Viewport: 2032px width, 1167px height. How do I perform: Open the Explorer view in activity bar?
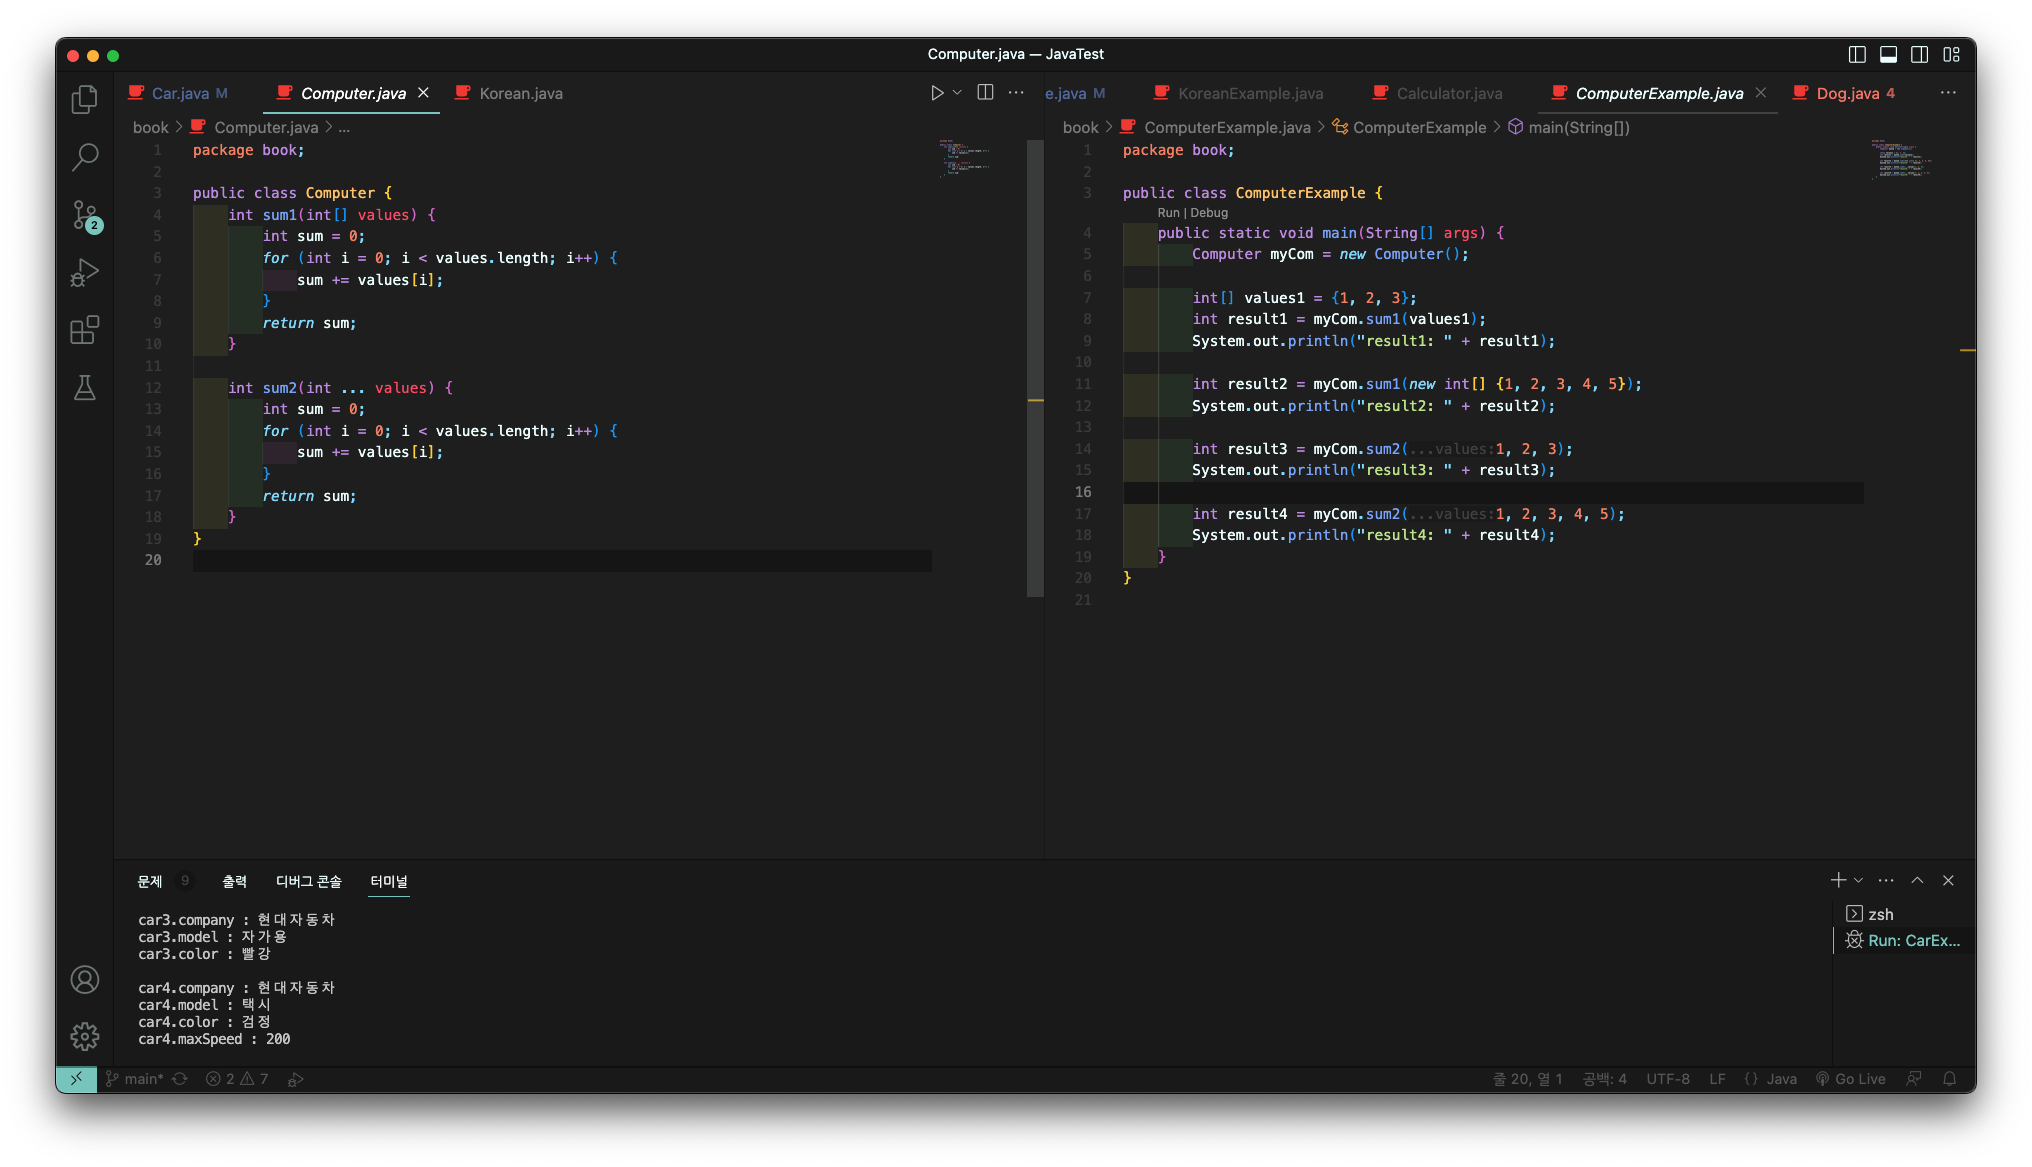click(85, 99)
